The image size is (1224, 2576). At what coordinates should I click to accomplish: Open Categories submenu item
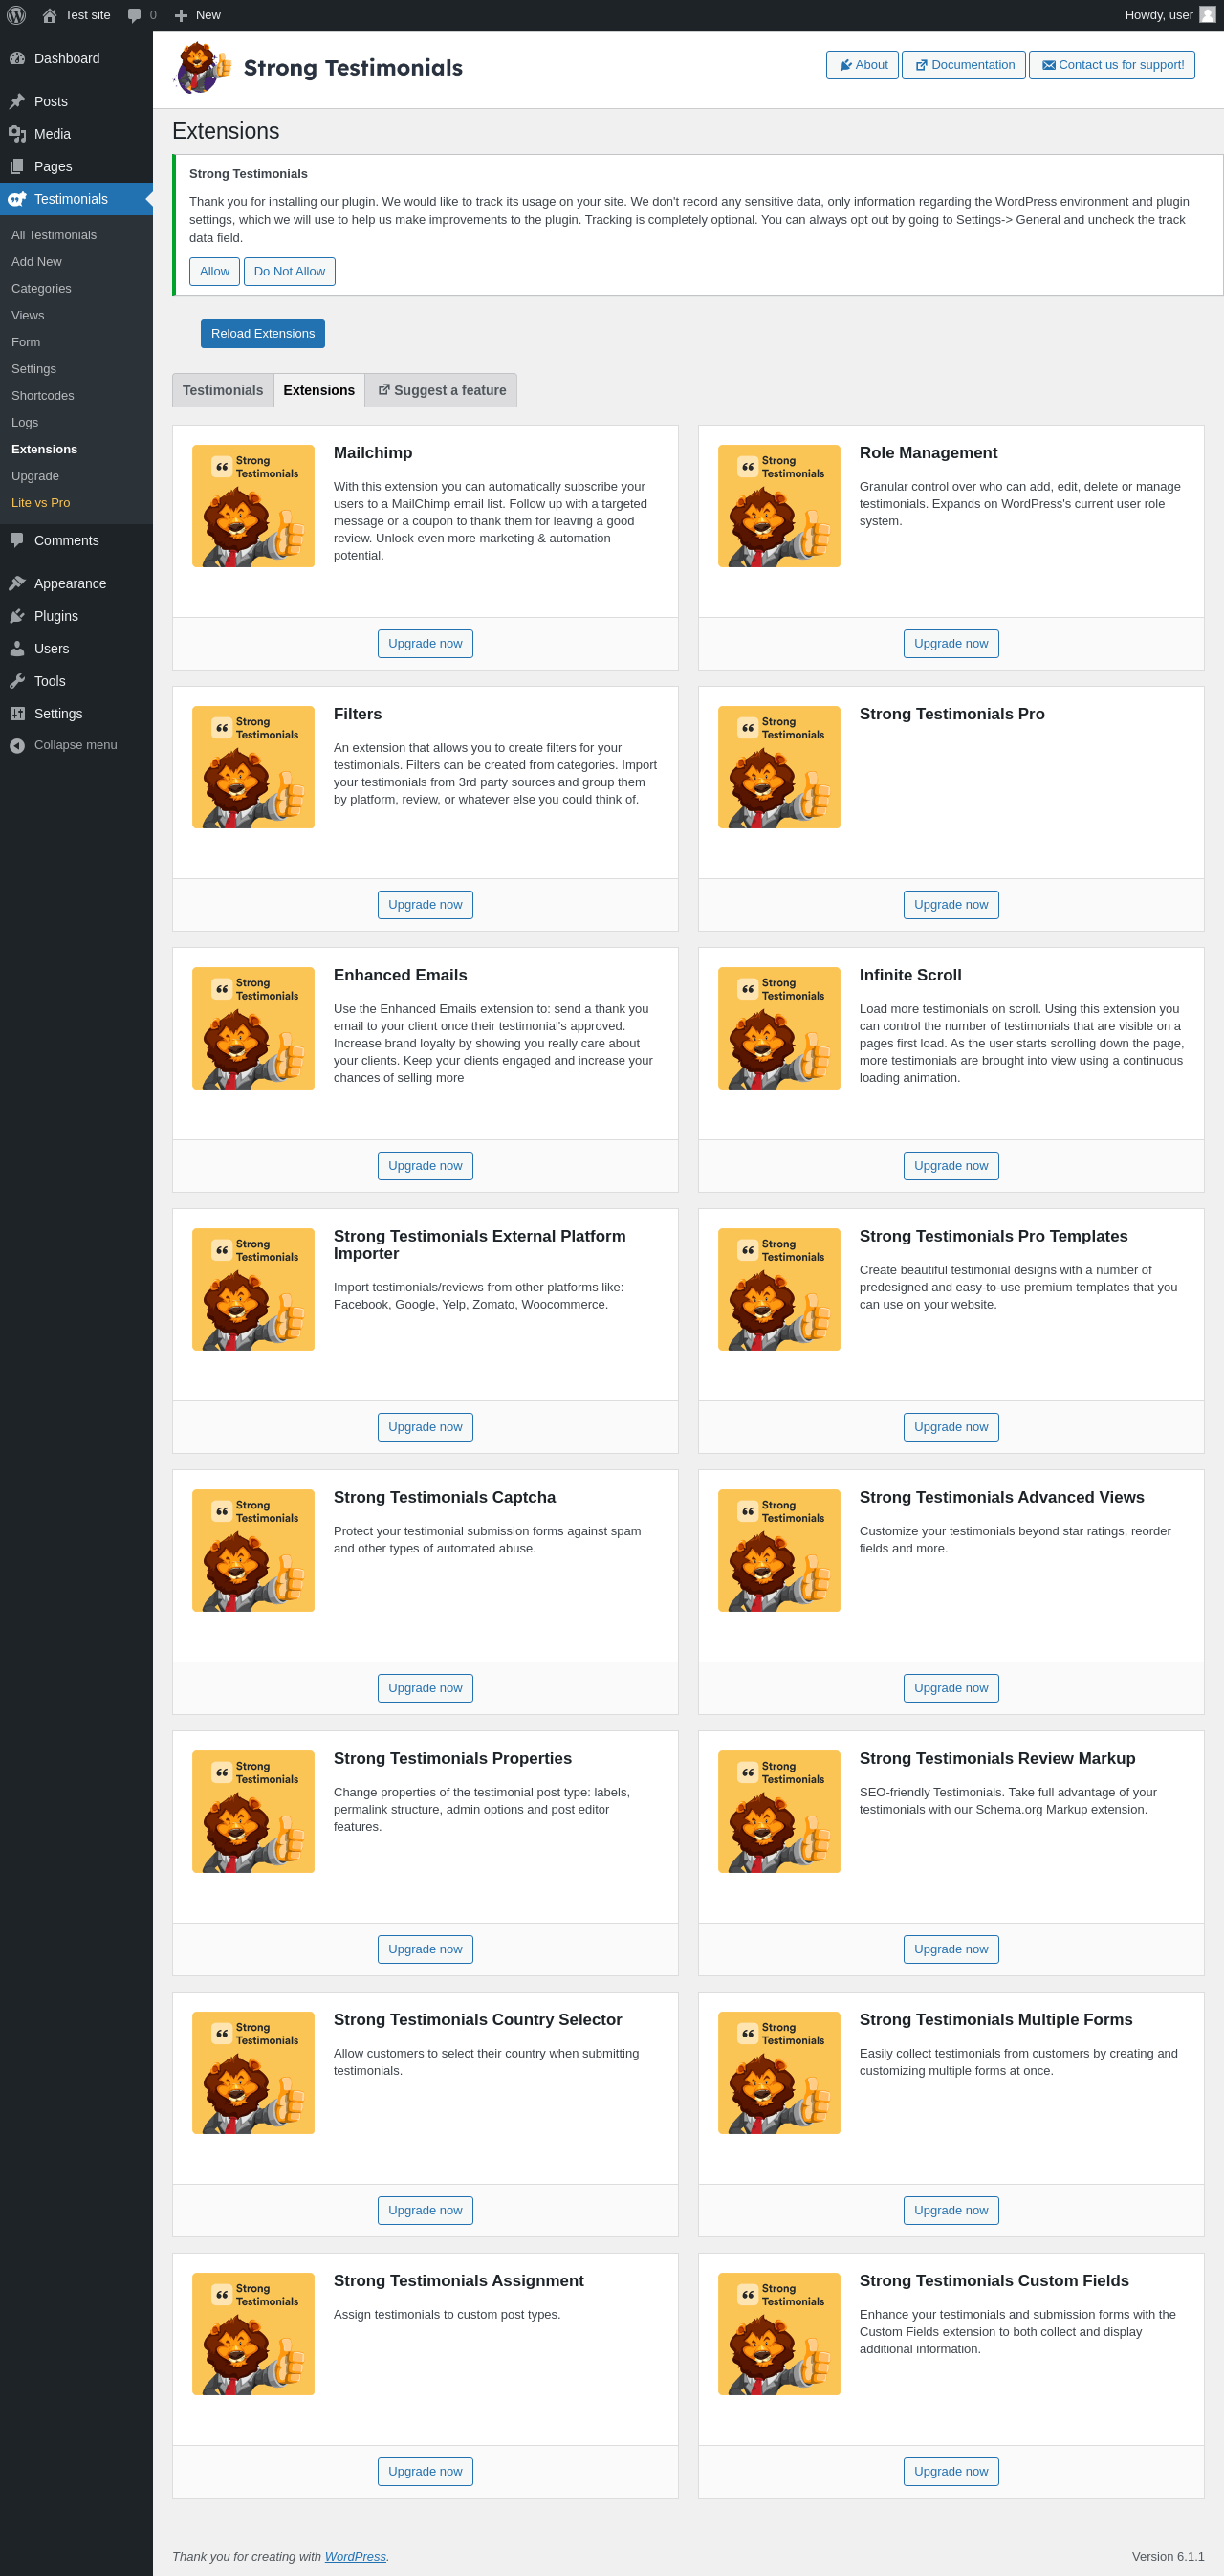click(x=41, y=289)
